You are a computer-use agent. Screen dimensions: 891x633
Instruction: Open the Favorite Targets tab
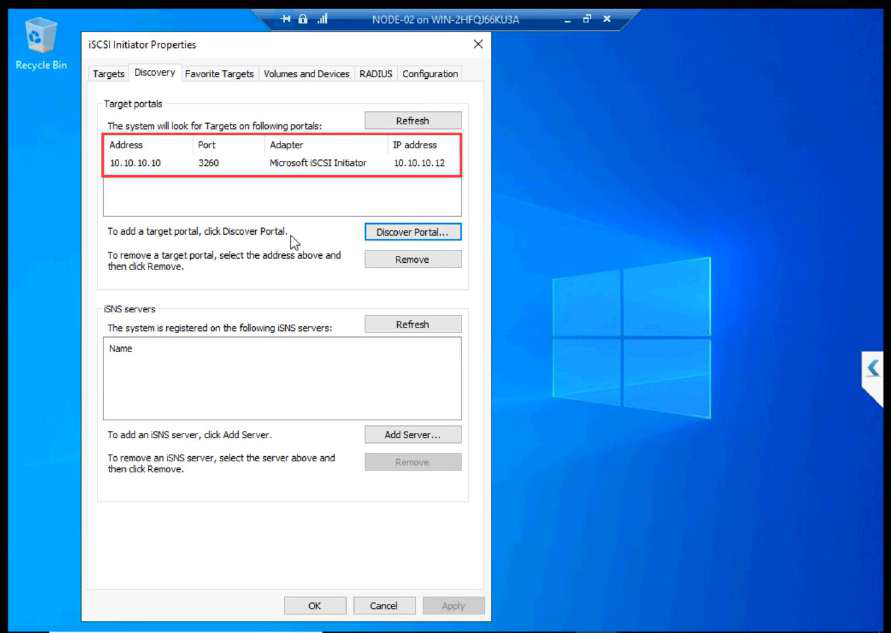219,74
